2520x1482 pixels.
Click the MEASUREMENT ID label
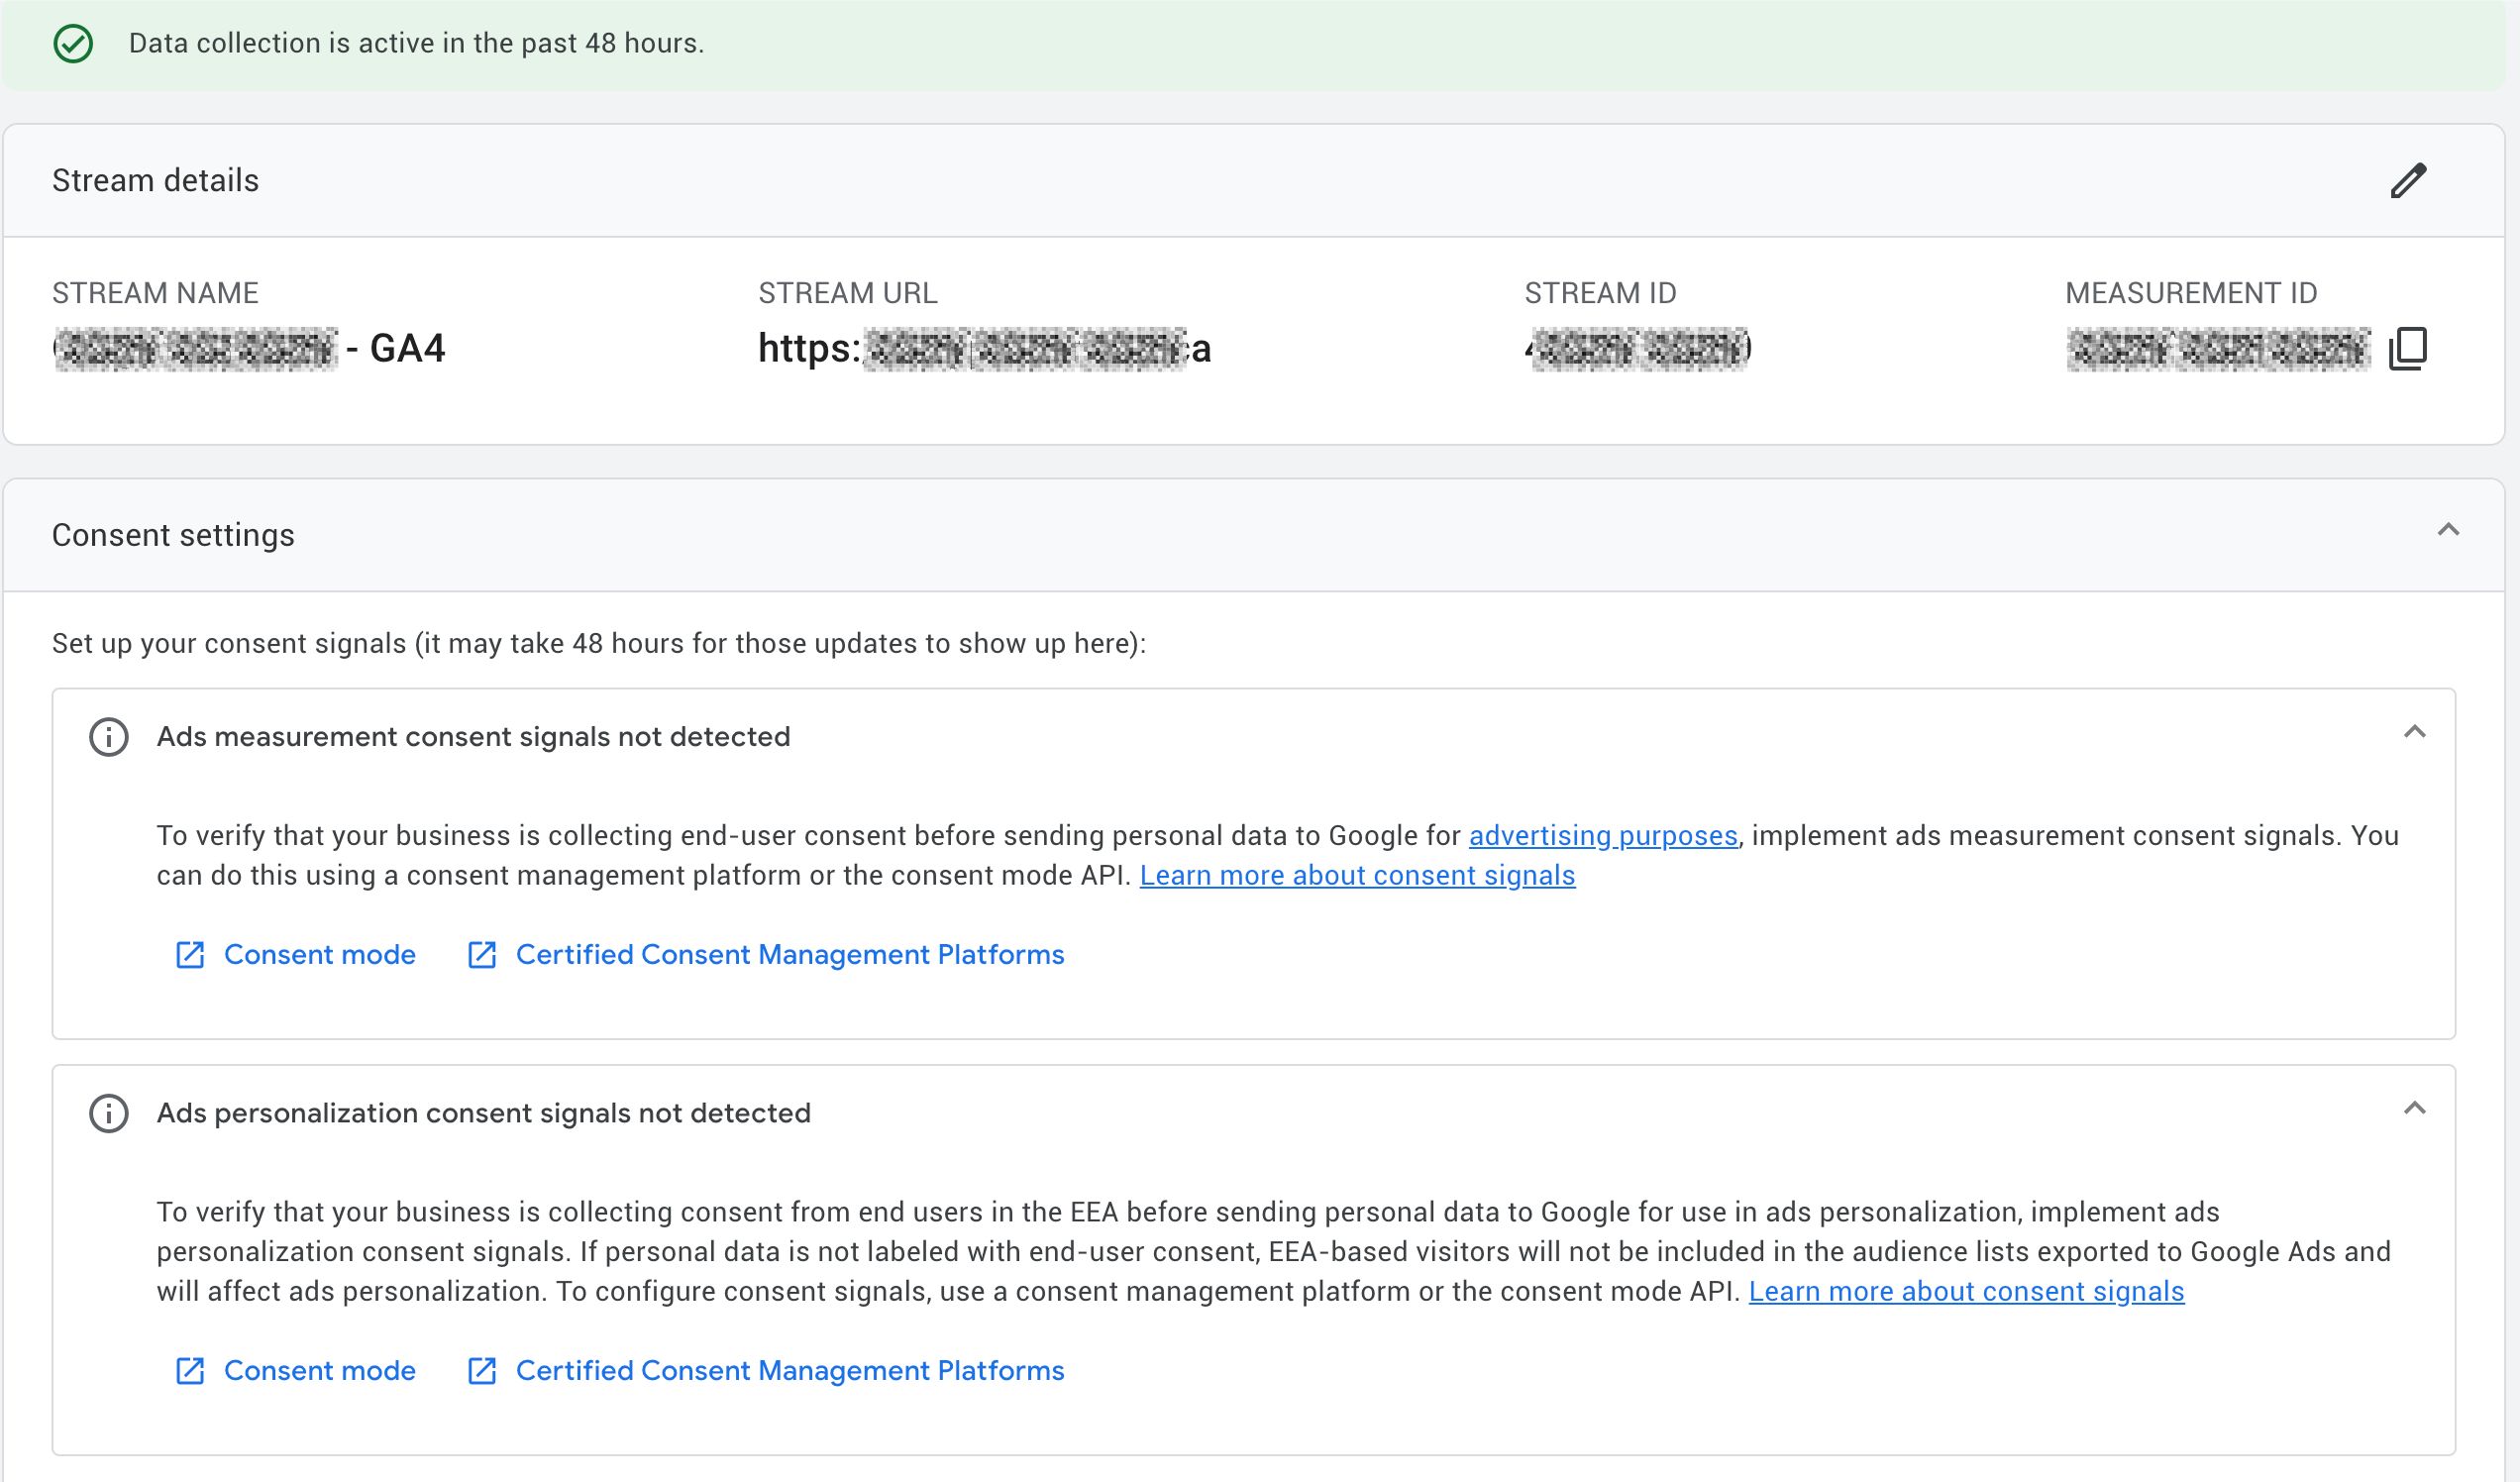tap(2191, 293)
